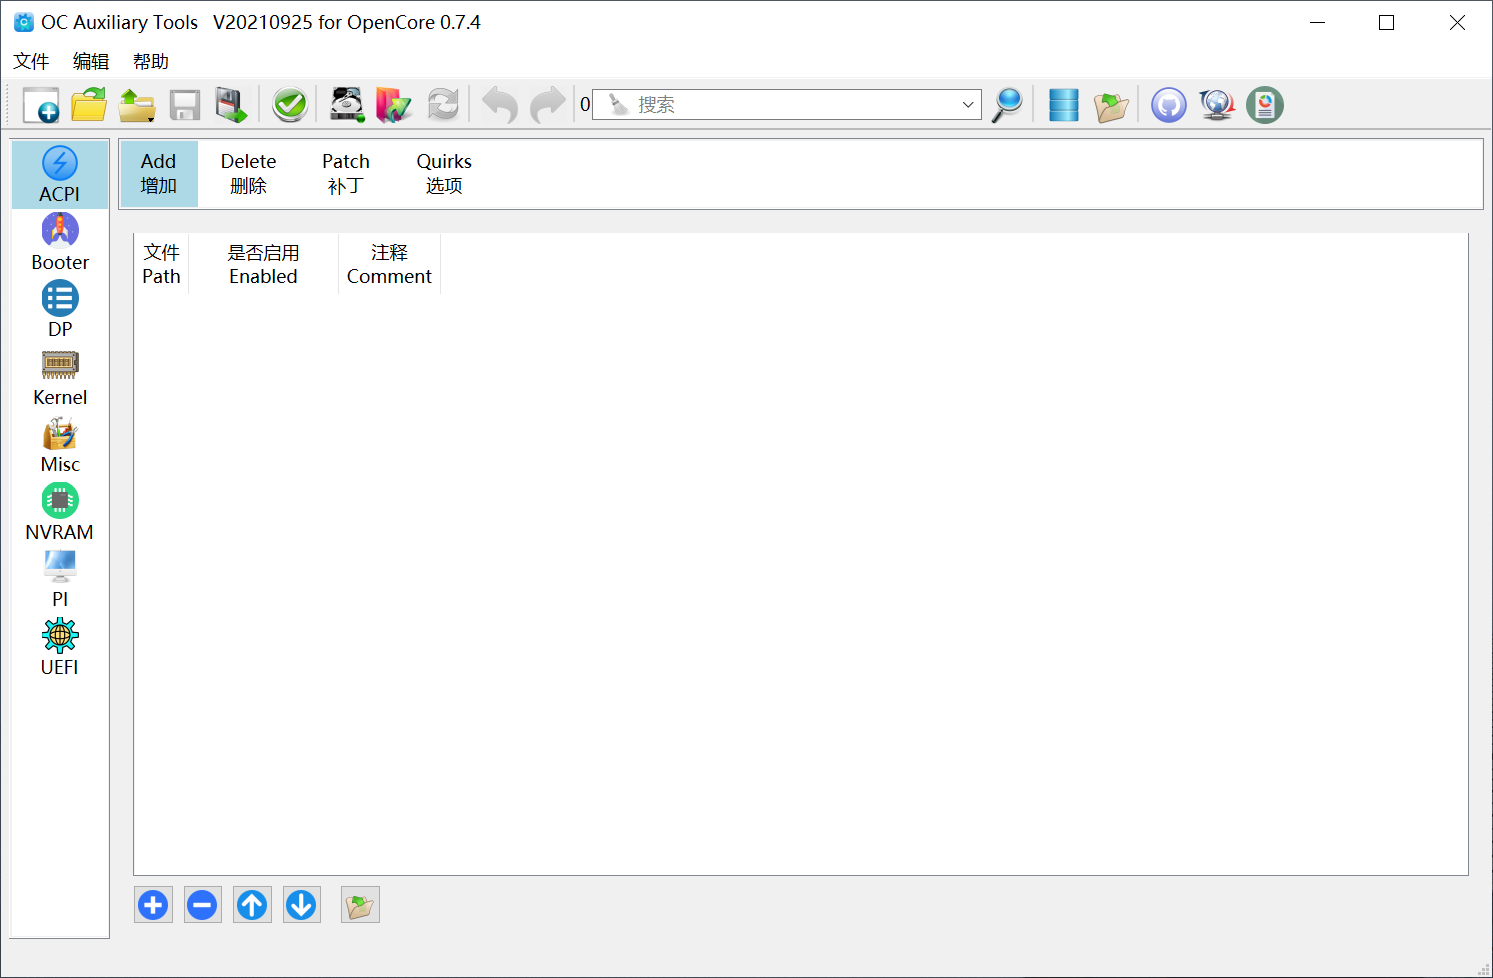This screenshot has width=1493, height=978.
Task: Create a new config file
Action: tap(41, 105)
